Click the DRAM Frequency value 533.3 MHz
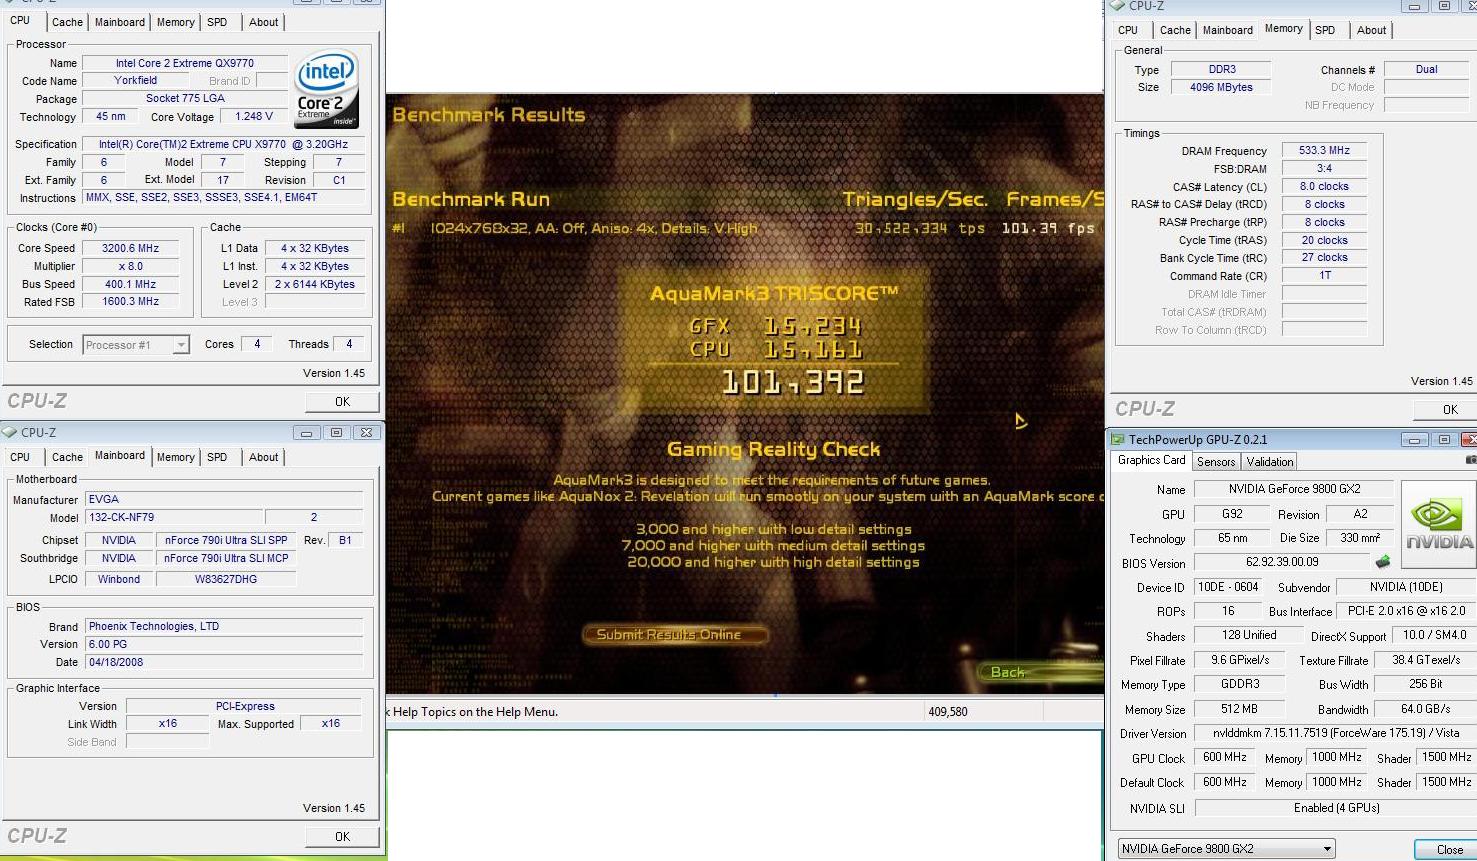Screen dimensions: 1477x861 coord(1324,151)
